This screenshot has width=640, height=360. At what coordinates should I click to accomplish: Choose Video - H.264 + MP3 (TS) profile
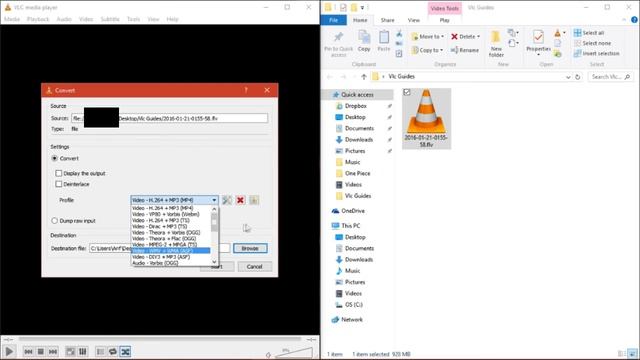click(x=161, y=220)
